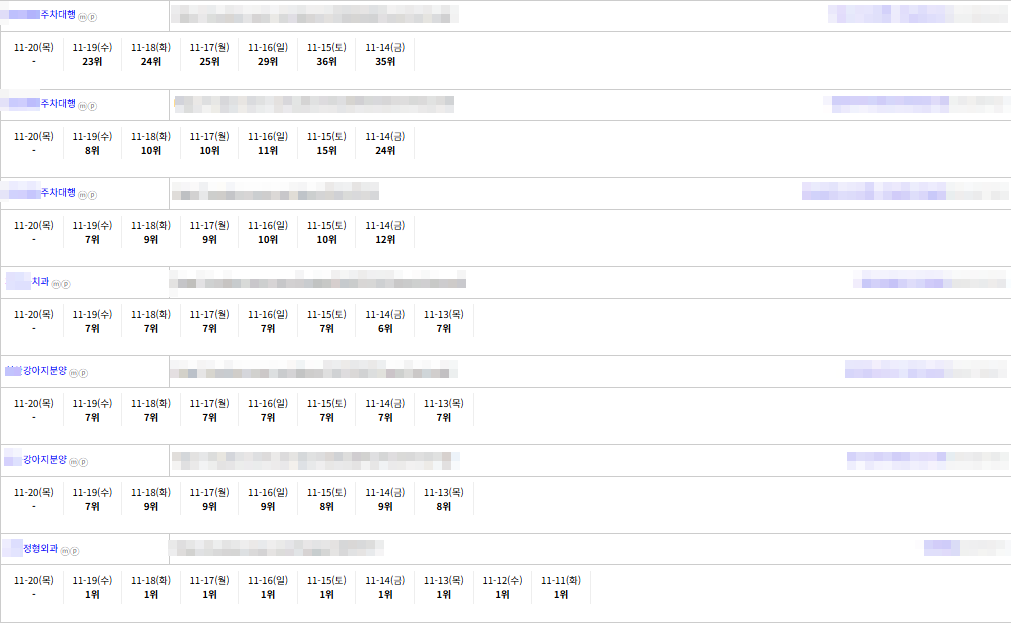This screenshot has width=1011, height=623.
Task: Click the 'p' icon beside 치과 keyword
Action: (65, 284)
